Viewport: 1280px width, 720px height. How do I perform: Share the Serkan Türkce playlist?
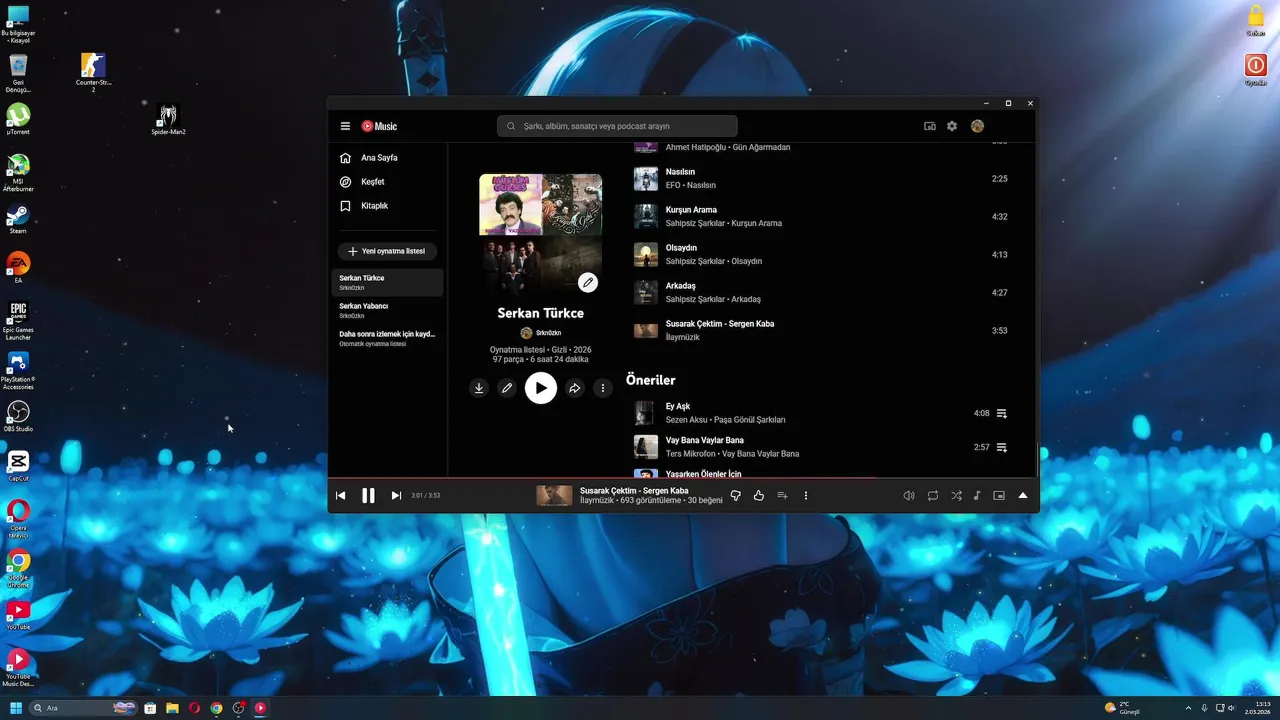pos(574,388)
